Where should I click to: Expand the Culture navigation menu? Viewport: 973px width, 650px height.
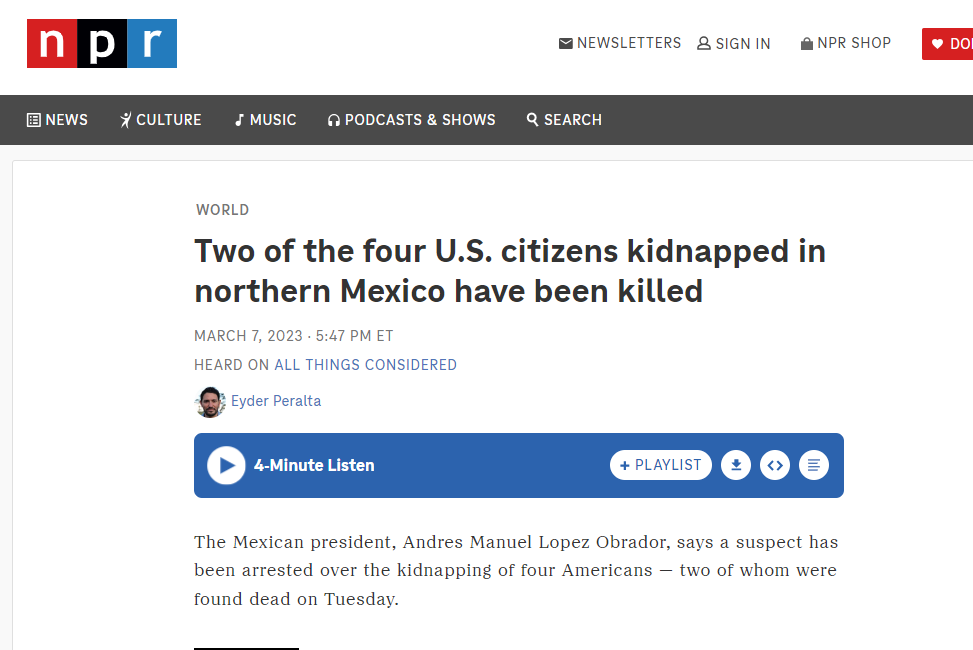coord(160,120)
